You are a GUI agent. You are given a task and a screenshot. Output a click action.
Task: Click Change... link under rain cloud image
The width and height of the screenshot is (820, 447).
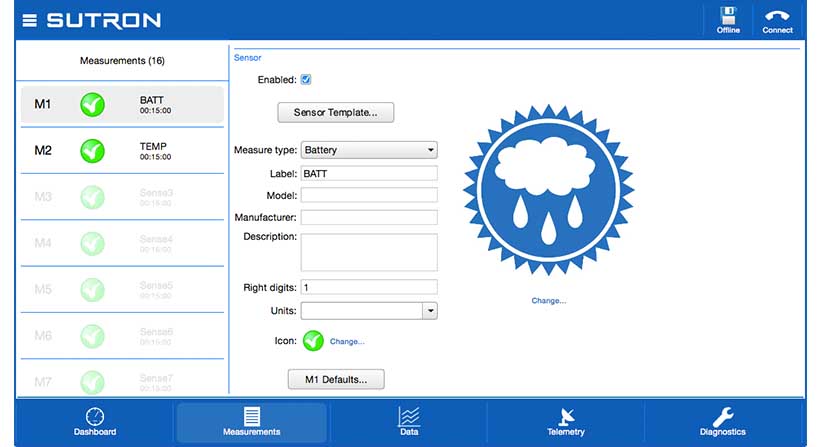549,301
